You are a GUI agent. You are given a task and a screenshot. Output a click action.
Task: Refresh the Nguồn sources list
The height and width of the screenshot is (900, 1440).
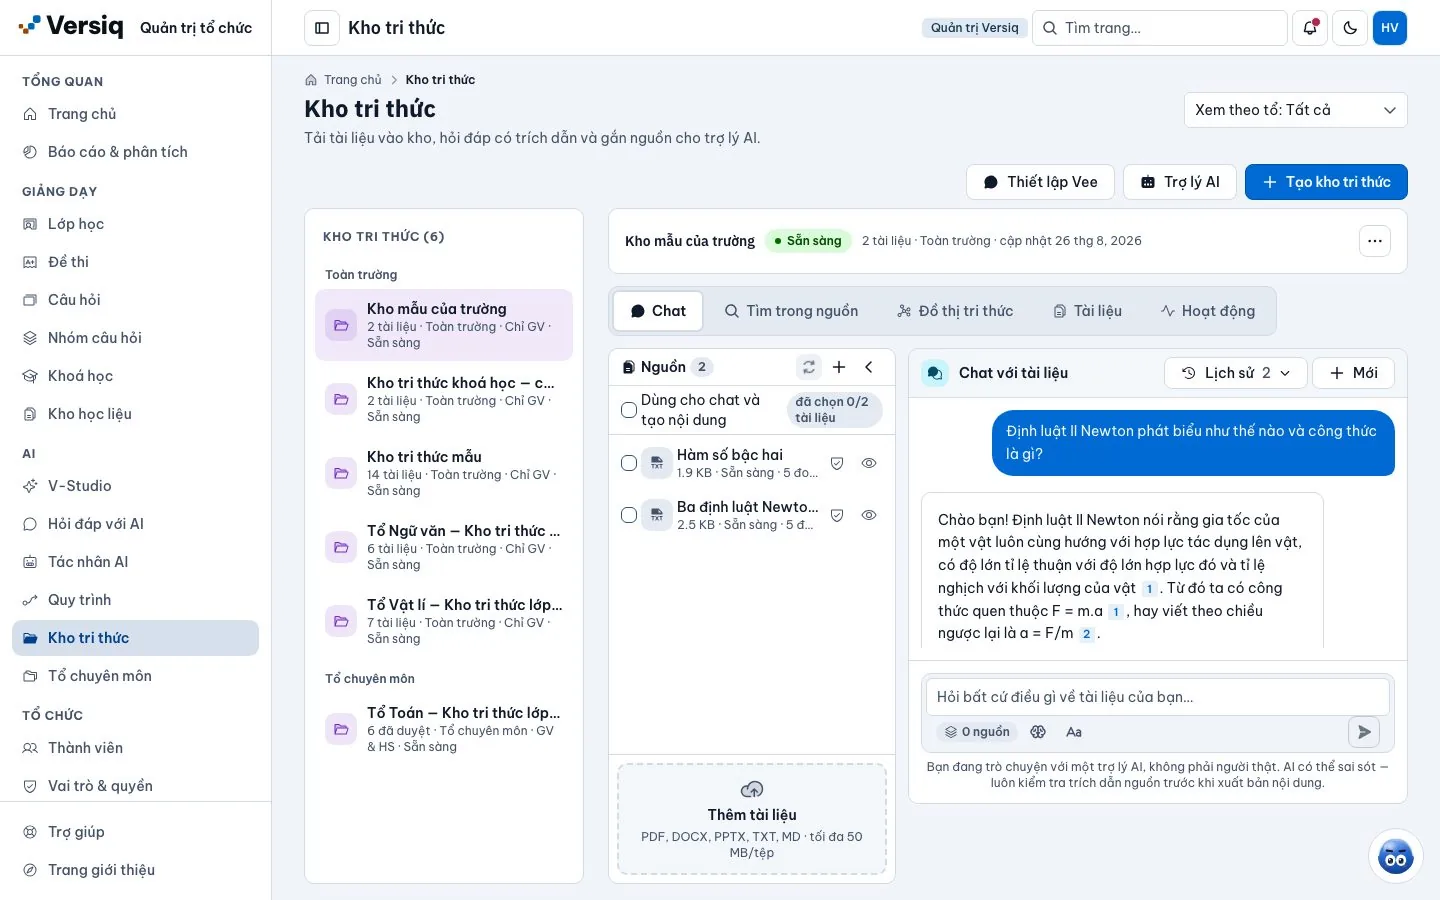tap(809, 367)
